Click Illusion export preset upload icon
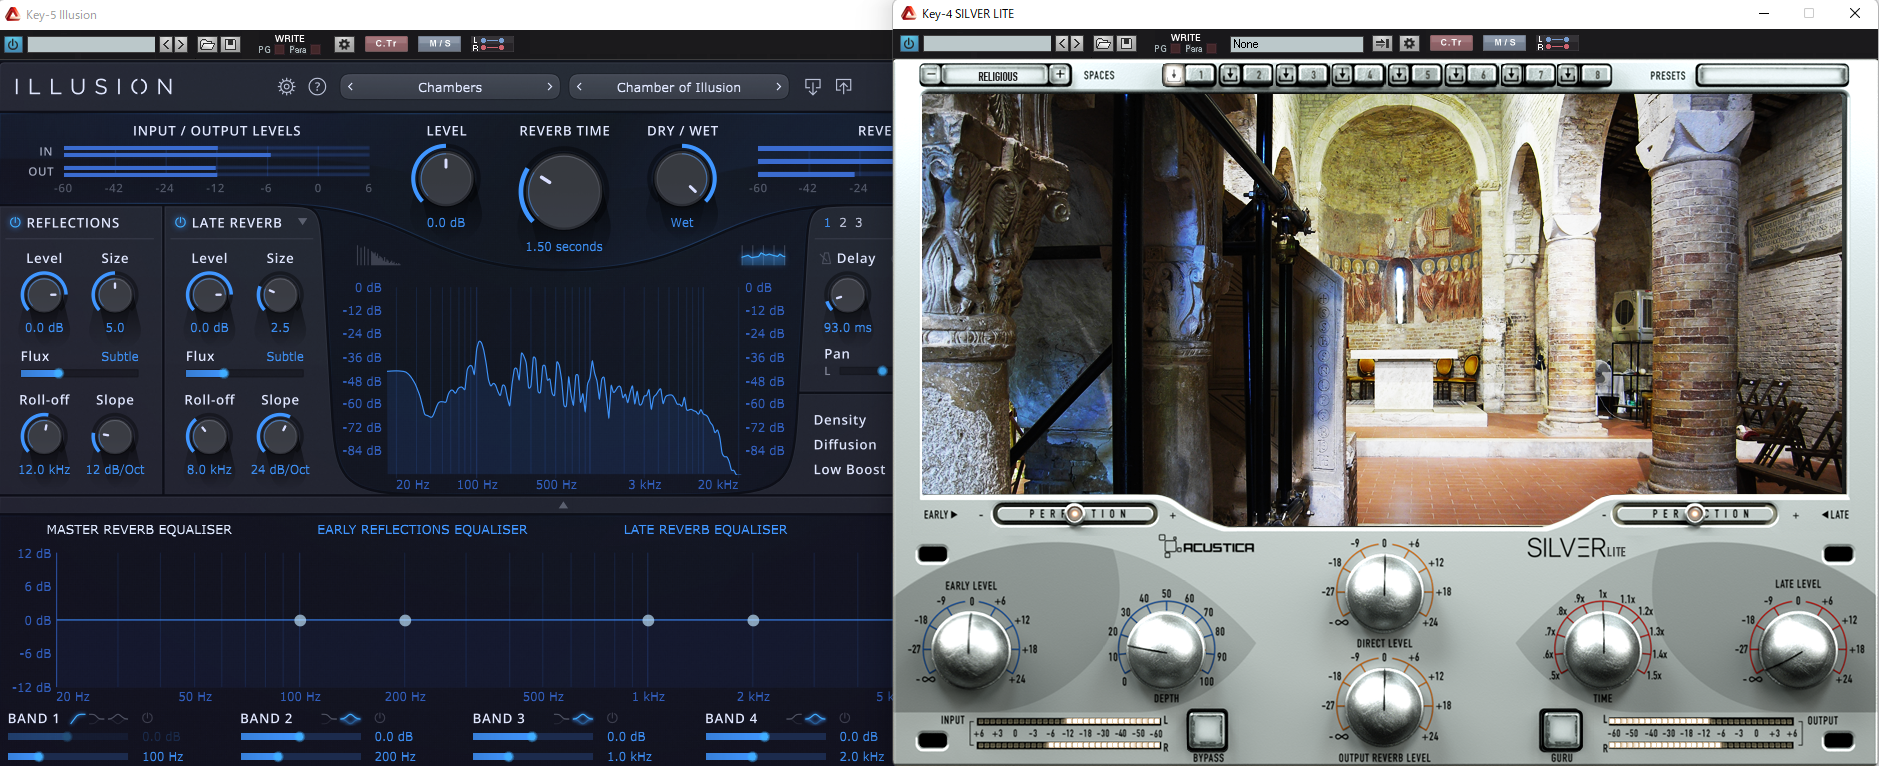 (844, 87)
